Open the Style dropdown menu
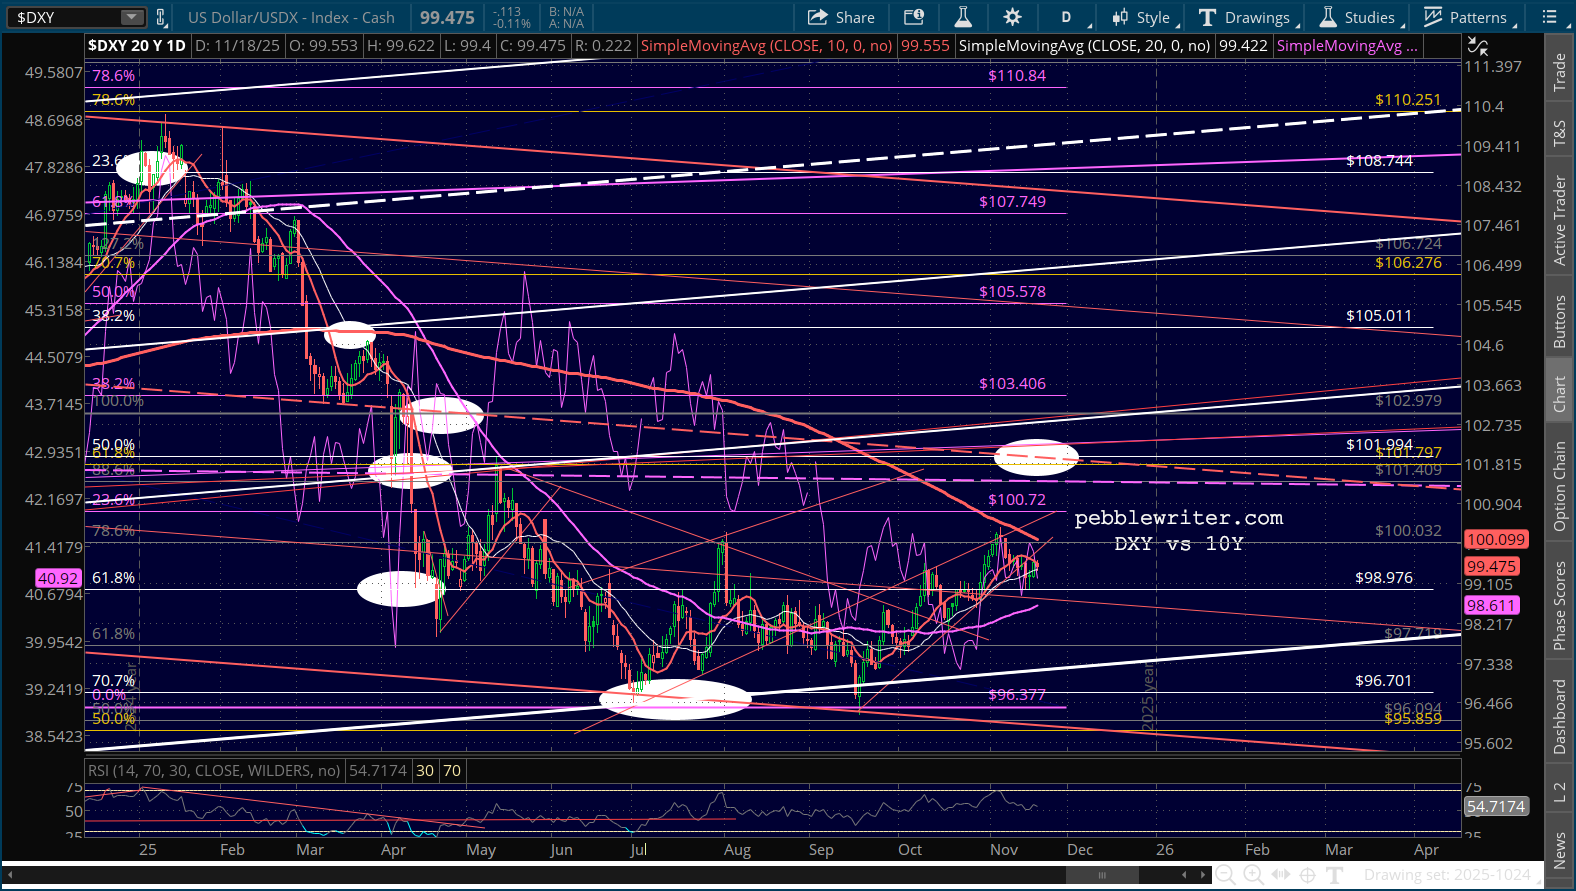1576x891 pixels. pos(1145,17)
